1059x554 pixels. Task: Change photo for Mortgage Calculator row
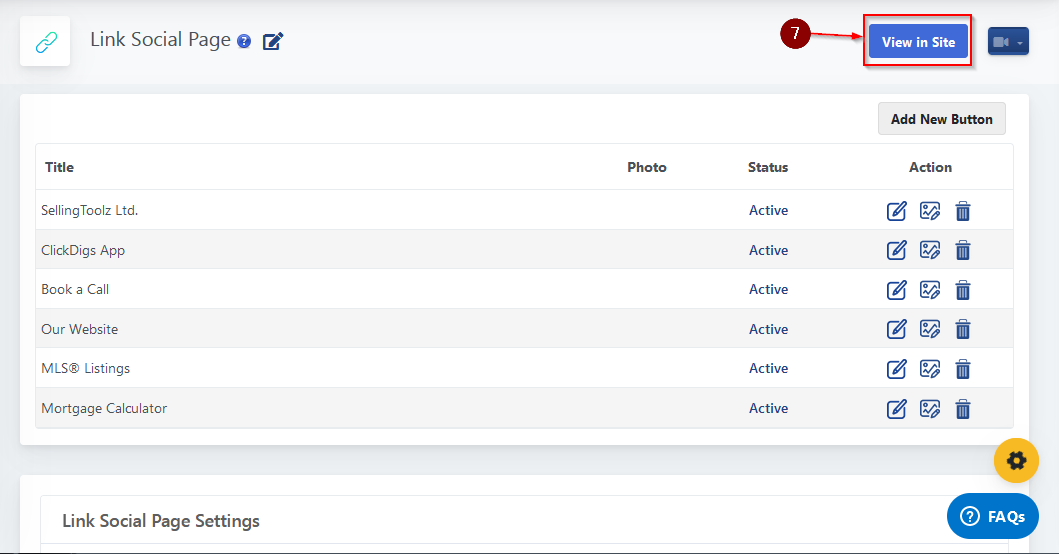(x=930, y=408)
